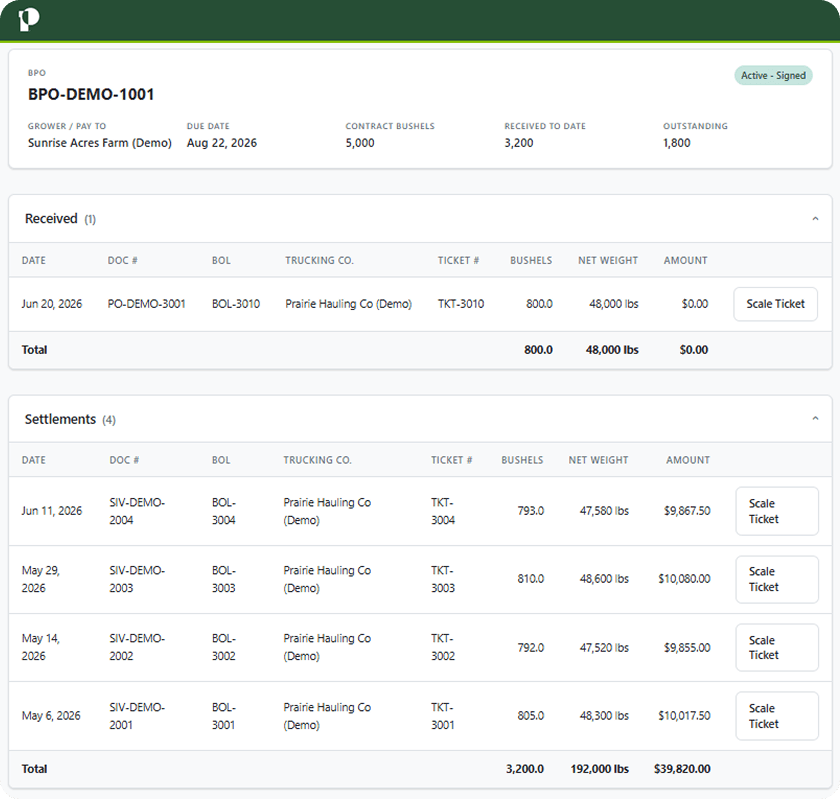Click May 6, 2026 settlement date
Viewport: 840px width, 799px height.
coord(51,716)
